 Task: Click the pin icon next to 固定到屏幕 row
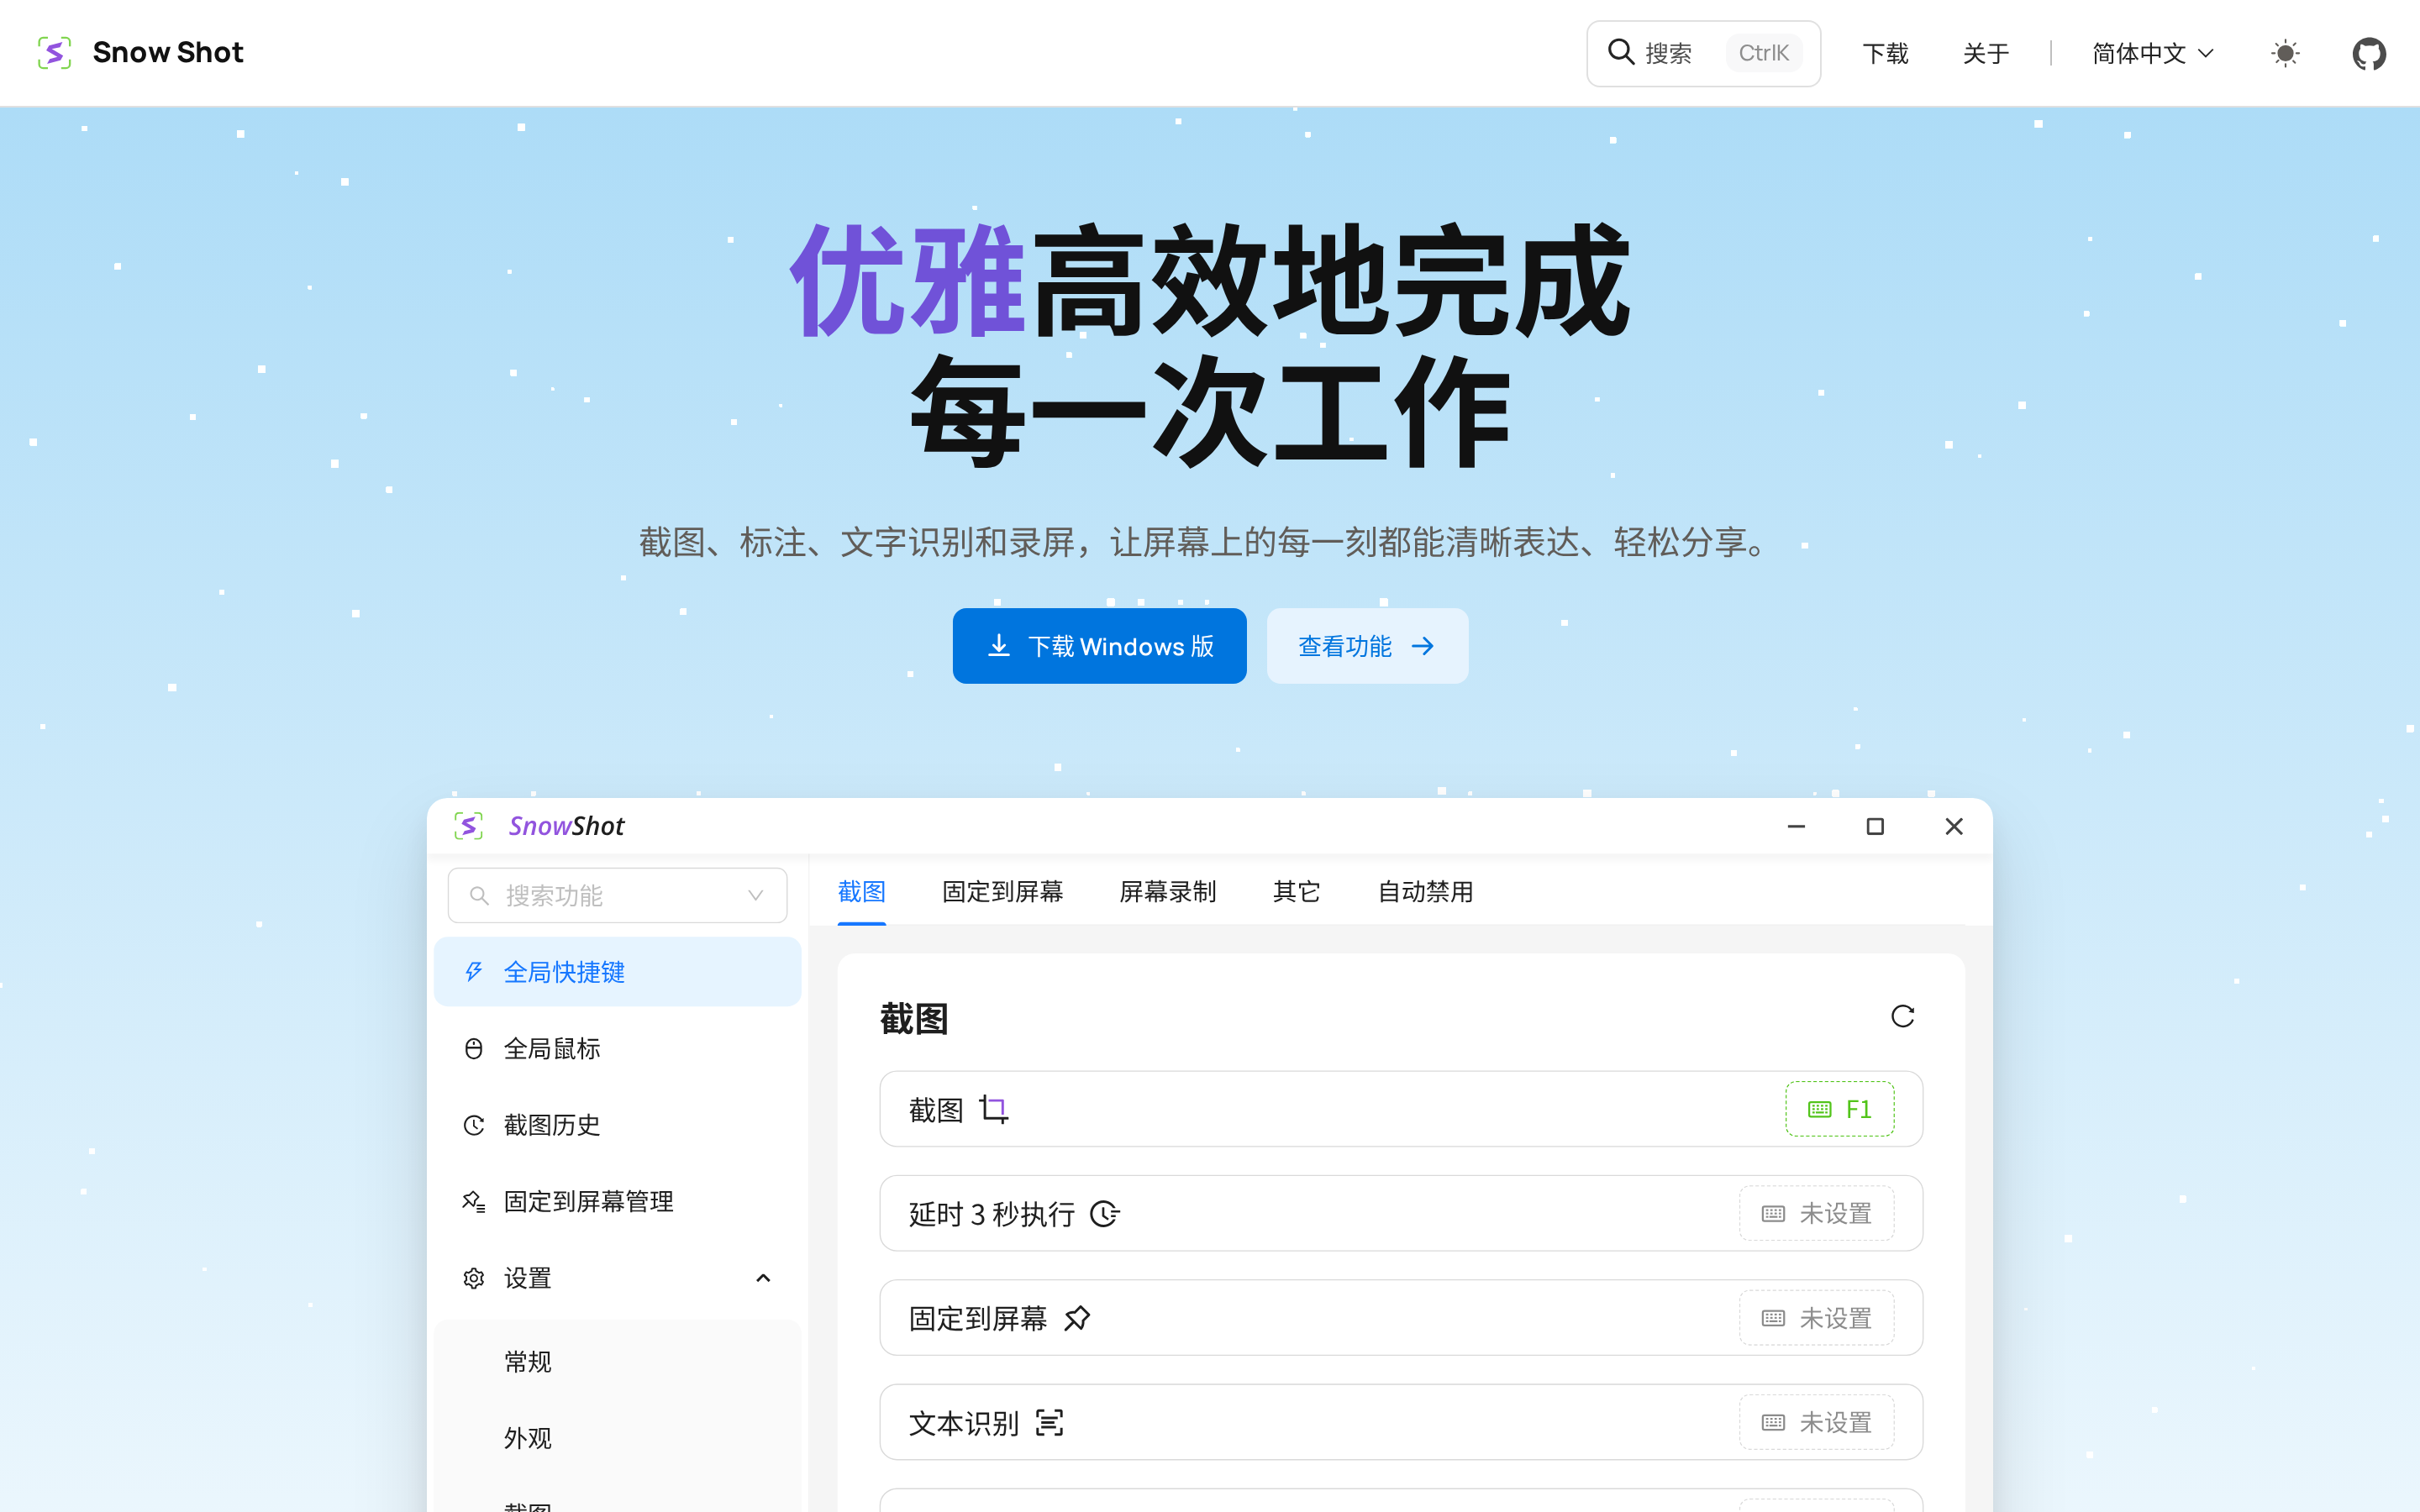click(1076, 1319)
